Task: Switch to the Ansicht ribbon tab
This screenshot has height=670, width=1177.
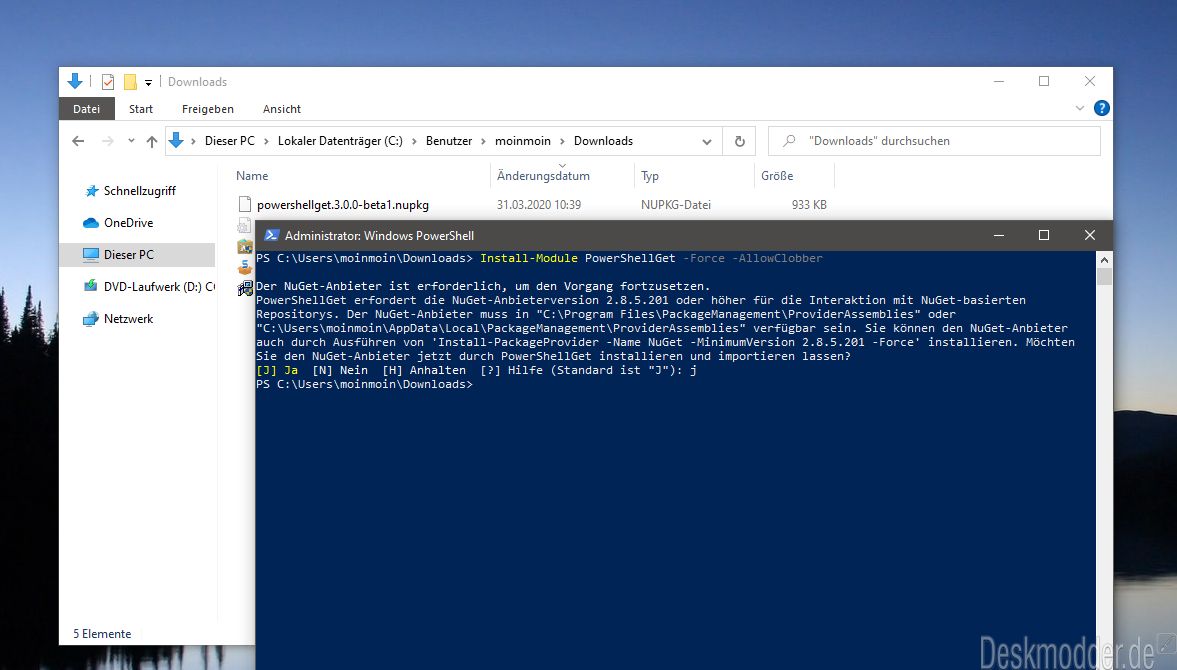Action: pos(281,109)
